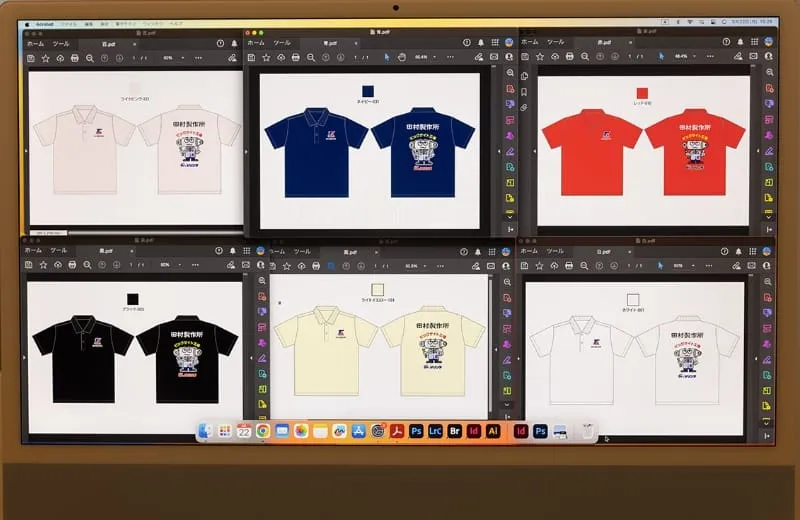
Task: Open apps grid in the red shirt window
Action: [x=754, y=42]
